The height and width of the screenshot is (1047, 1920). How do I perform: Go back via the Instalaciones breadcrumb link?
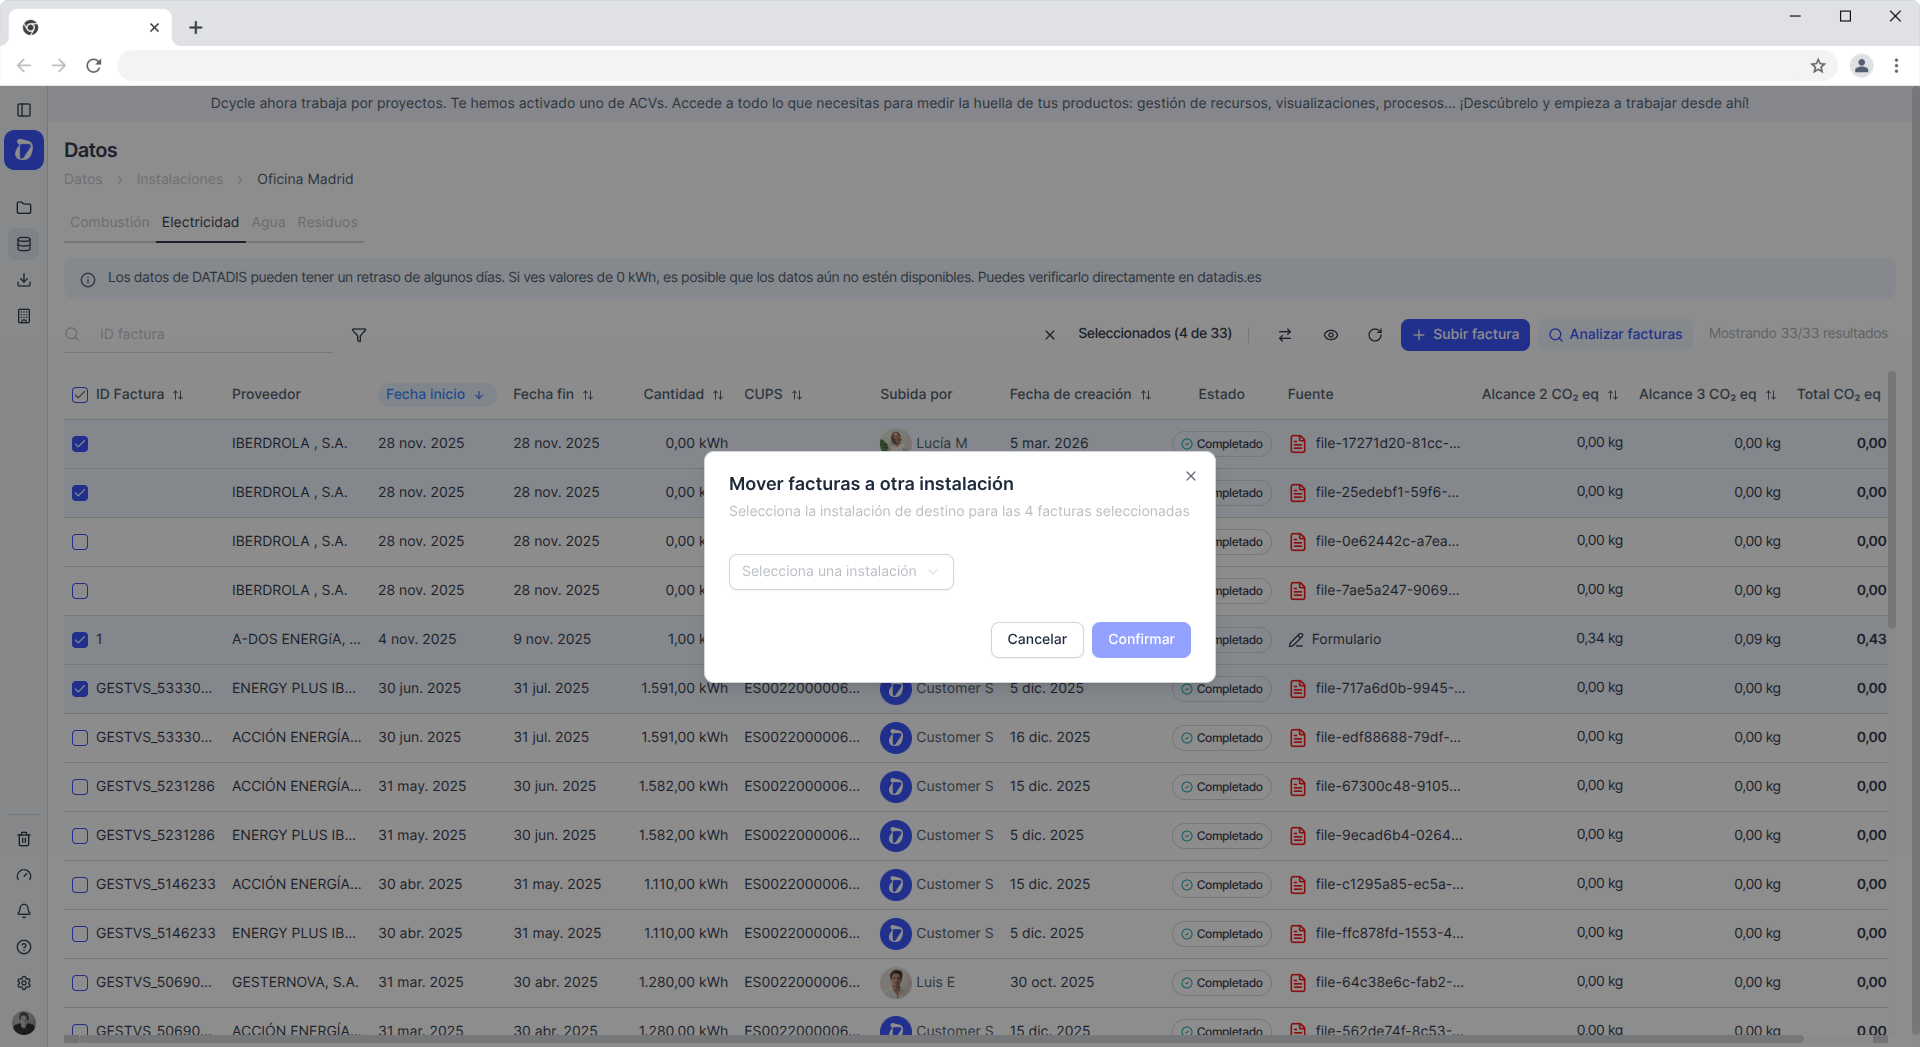[x=179, y=179]
